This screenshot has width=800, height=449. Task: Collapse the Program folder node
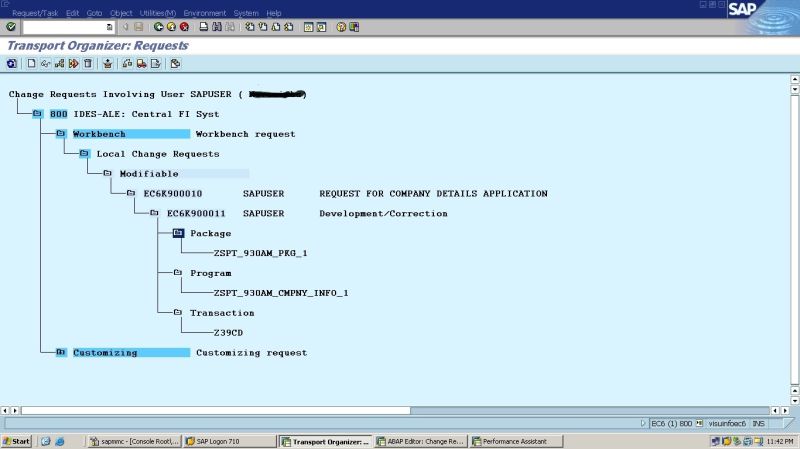point(178,273)
